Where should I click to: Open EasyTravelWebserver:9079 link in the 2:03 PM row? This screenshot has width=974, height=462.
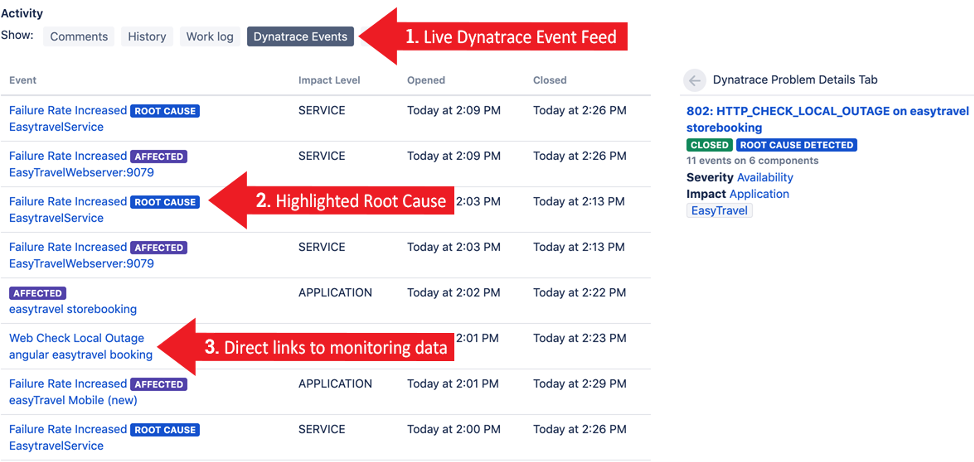coord(81,263)
